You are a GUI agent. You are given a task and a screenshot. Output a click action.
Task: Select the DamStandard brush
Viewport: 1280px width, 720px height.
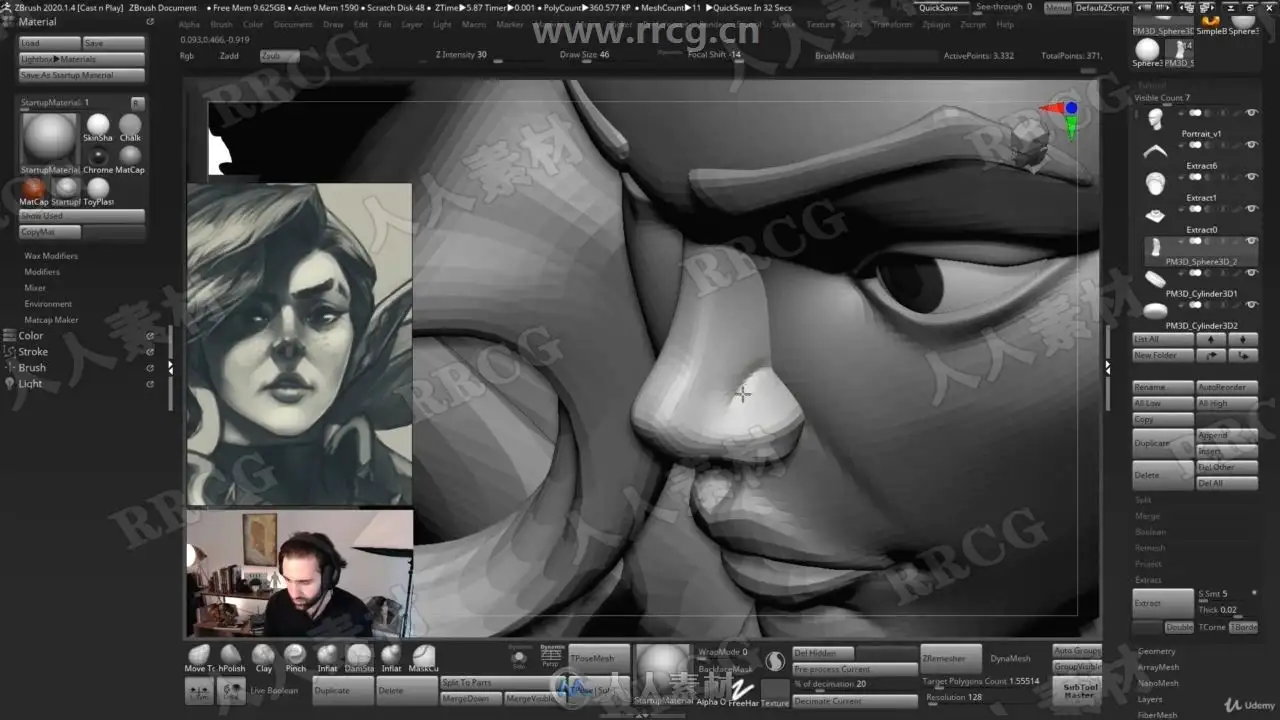[x=359, y=657]
